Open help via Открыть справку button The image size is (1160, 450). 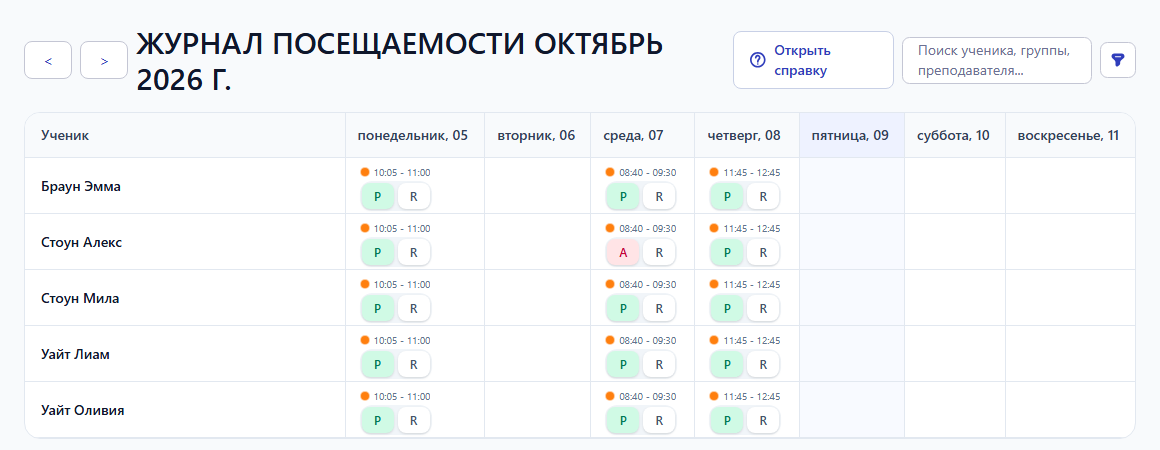click(813, 60)
